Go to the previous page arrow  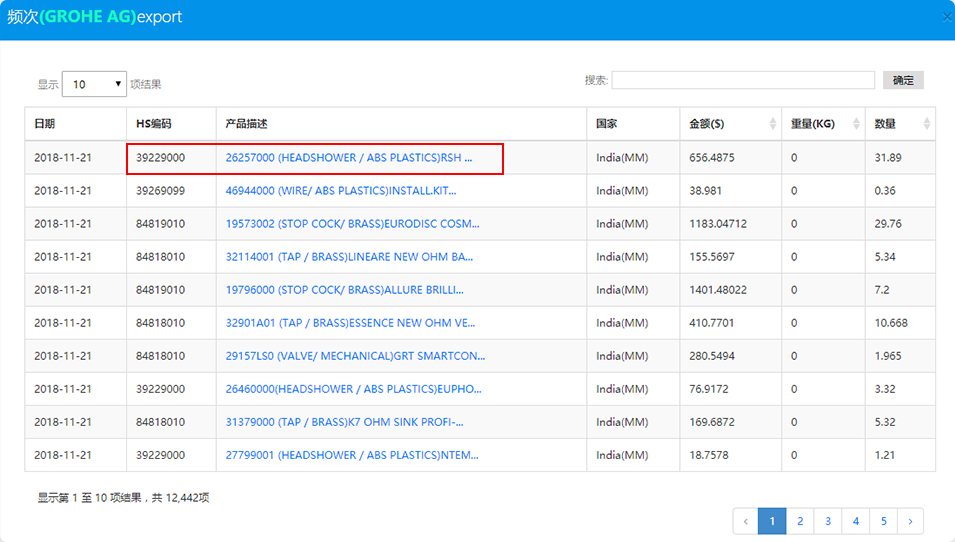745,521
